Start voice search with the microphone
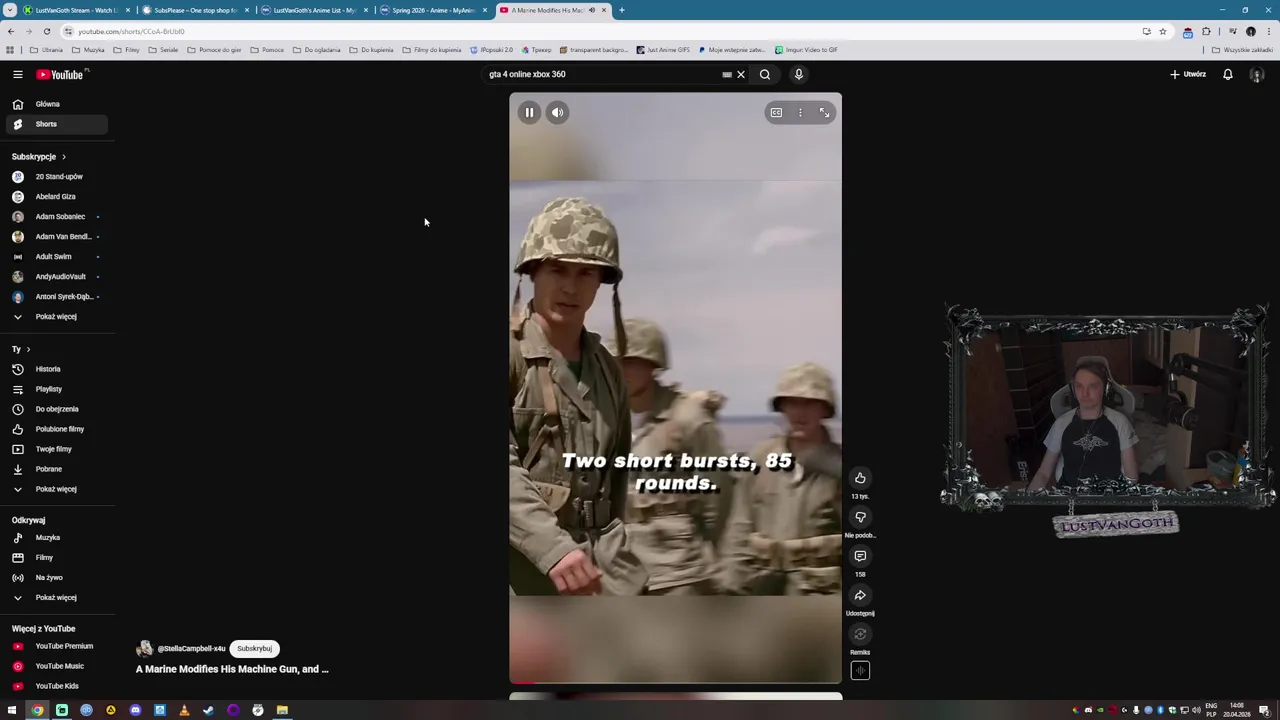This screenshot has width=1280, height=720. coord(798,74)
